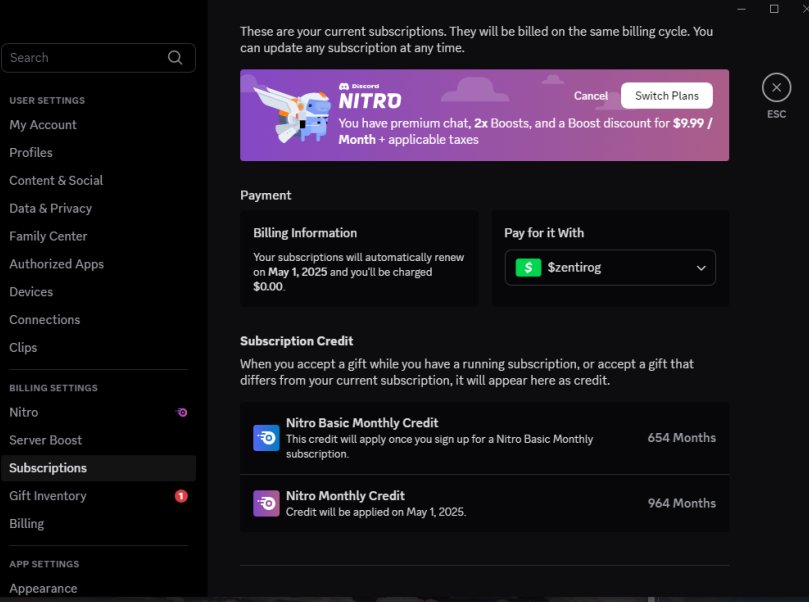Click the Billing Information heading
This screenshot has width=809, height=602.
(305, 233)
